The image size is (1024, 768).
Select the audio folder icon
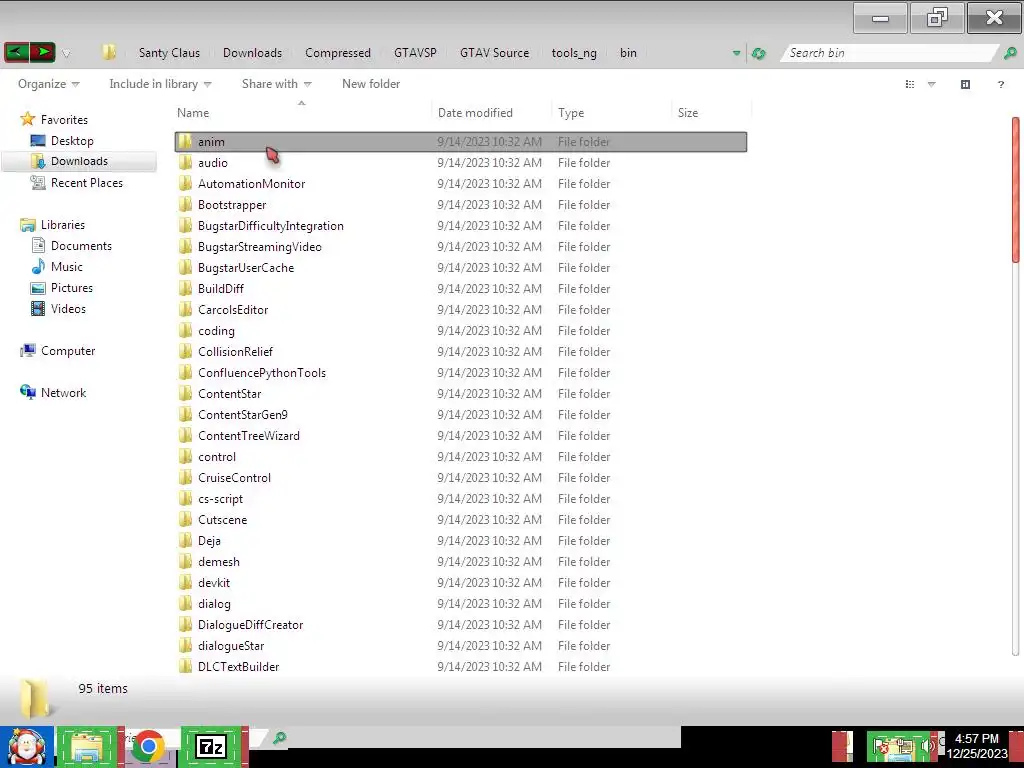(185, 163)
